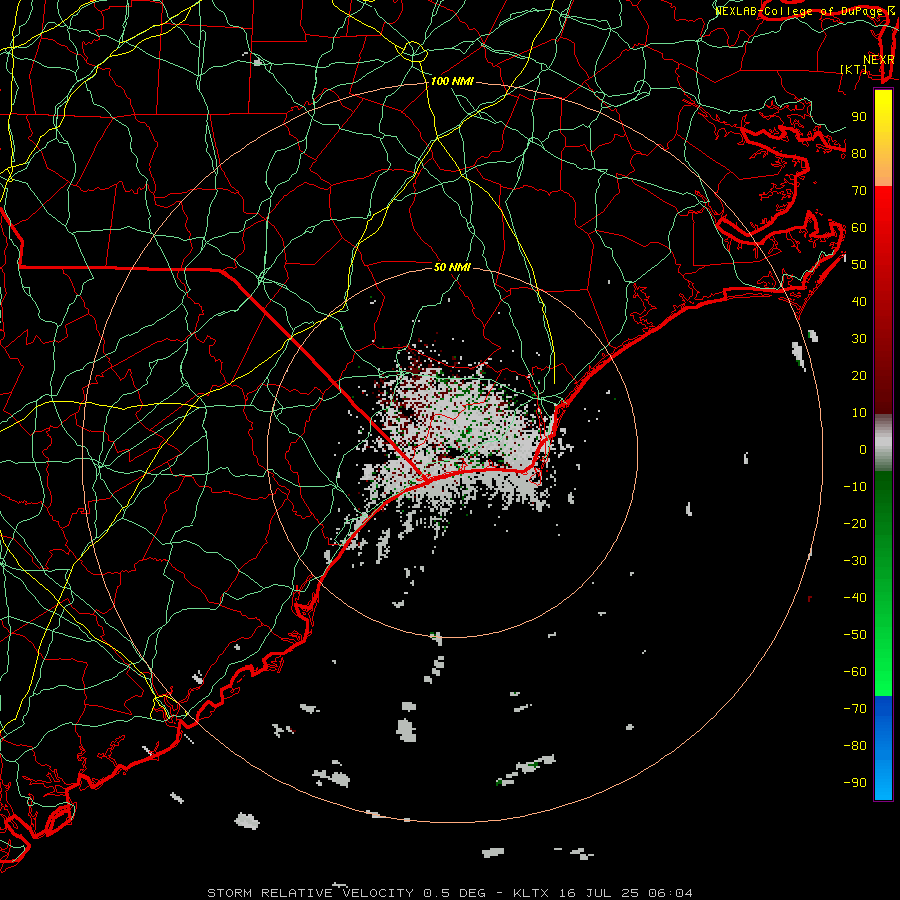Screen dimensions: 900x900
Task: Click the -70 value on the velocity scale
Action: 855,709
